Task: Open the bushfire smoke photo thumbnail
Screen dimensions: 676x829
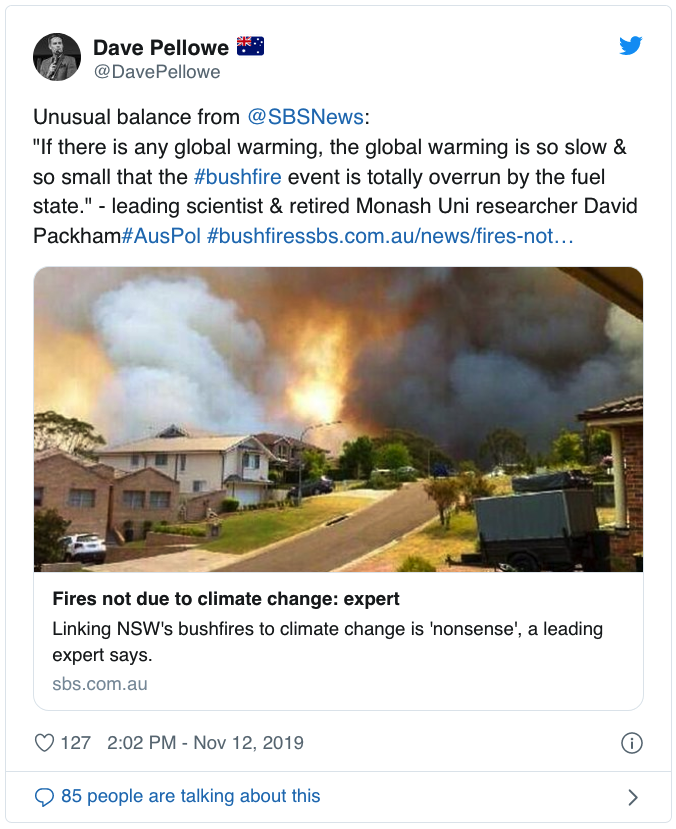Action: tap(338, 420)
